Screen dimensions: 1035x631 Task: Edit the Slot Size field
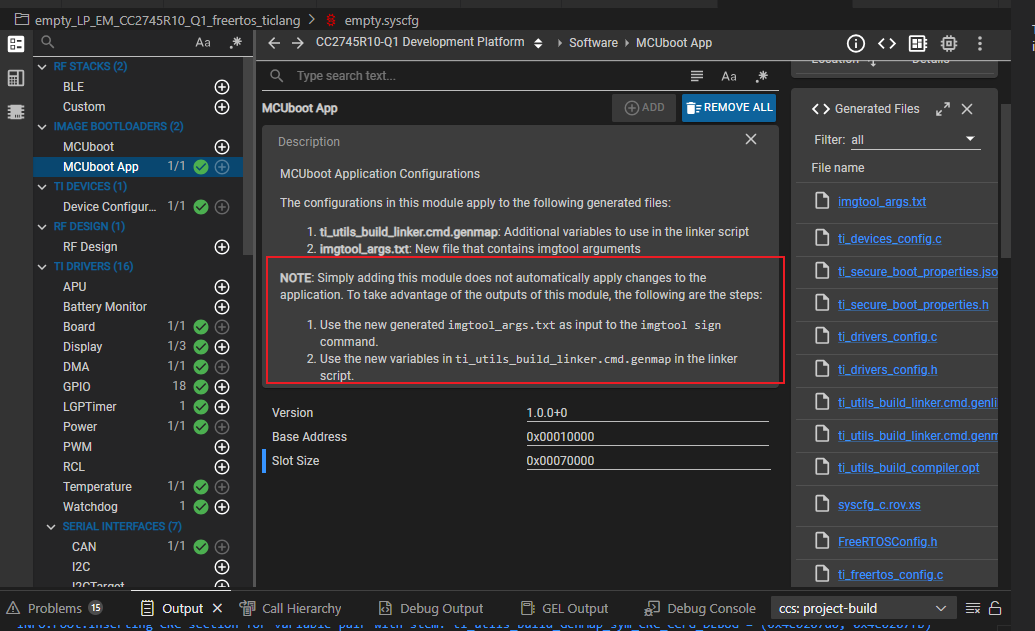coord(648,461)
